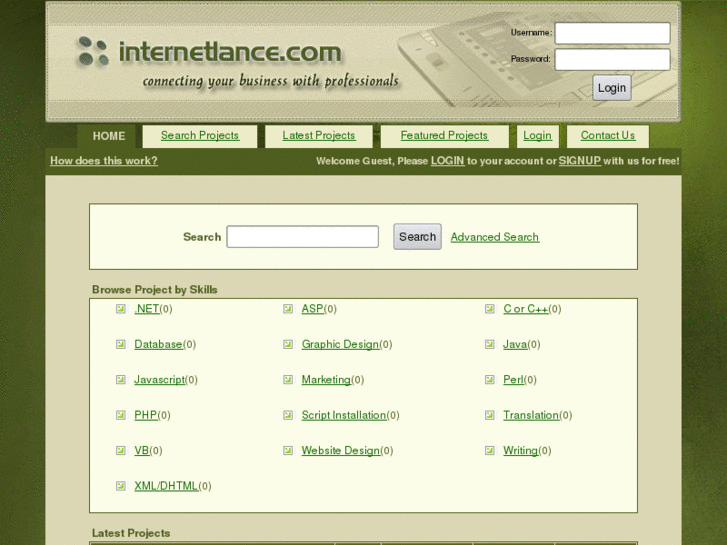Screen dimensions: 727x545
Task: Click the arrow icon beside PHP
Action: point(121,415)
